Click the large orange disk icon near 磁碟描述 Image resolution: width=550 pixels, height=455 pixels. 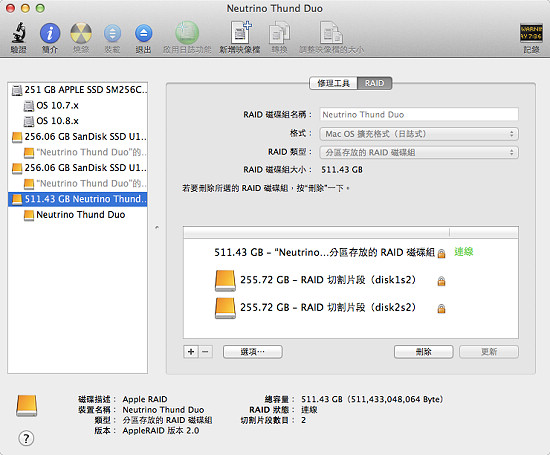coord(27,406)
